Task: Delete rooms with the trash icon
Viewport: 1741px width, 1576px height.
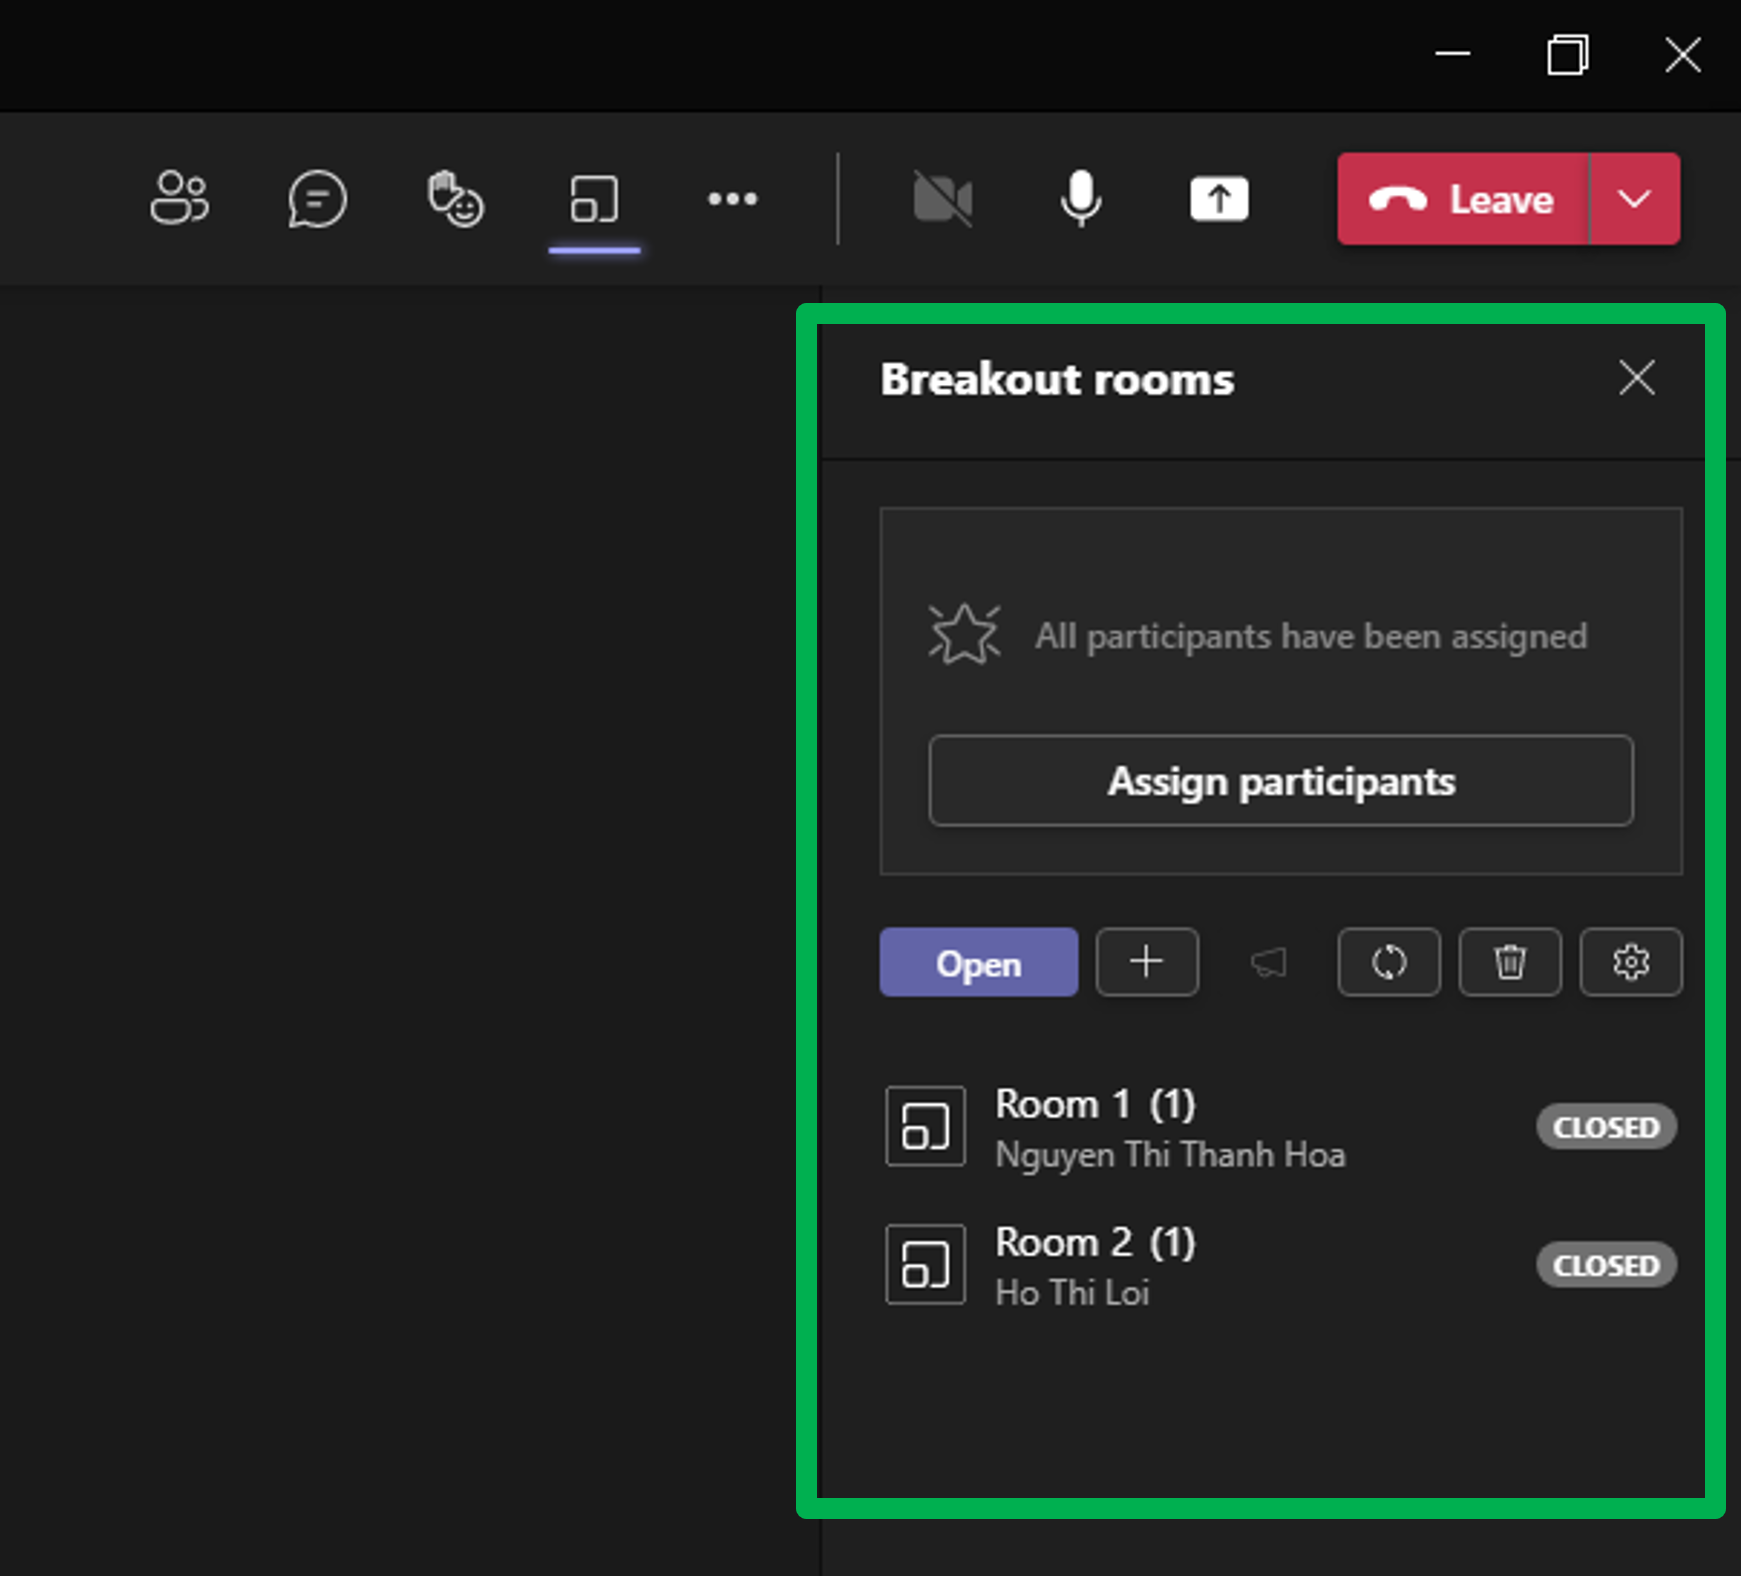Action: pos(1509,962)
